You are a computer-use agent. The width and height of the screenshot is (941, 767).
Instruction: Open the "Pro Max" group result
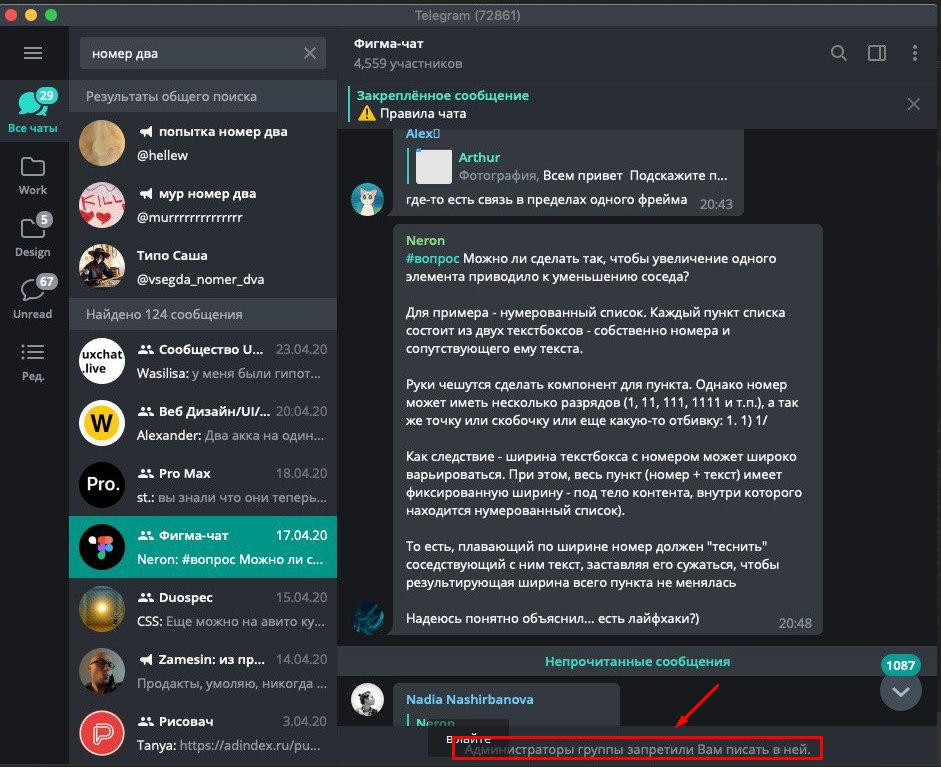coord(203,485)
